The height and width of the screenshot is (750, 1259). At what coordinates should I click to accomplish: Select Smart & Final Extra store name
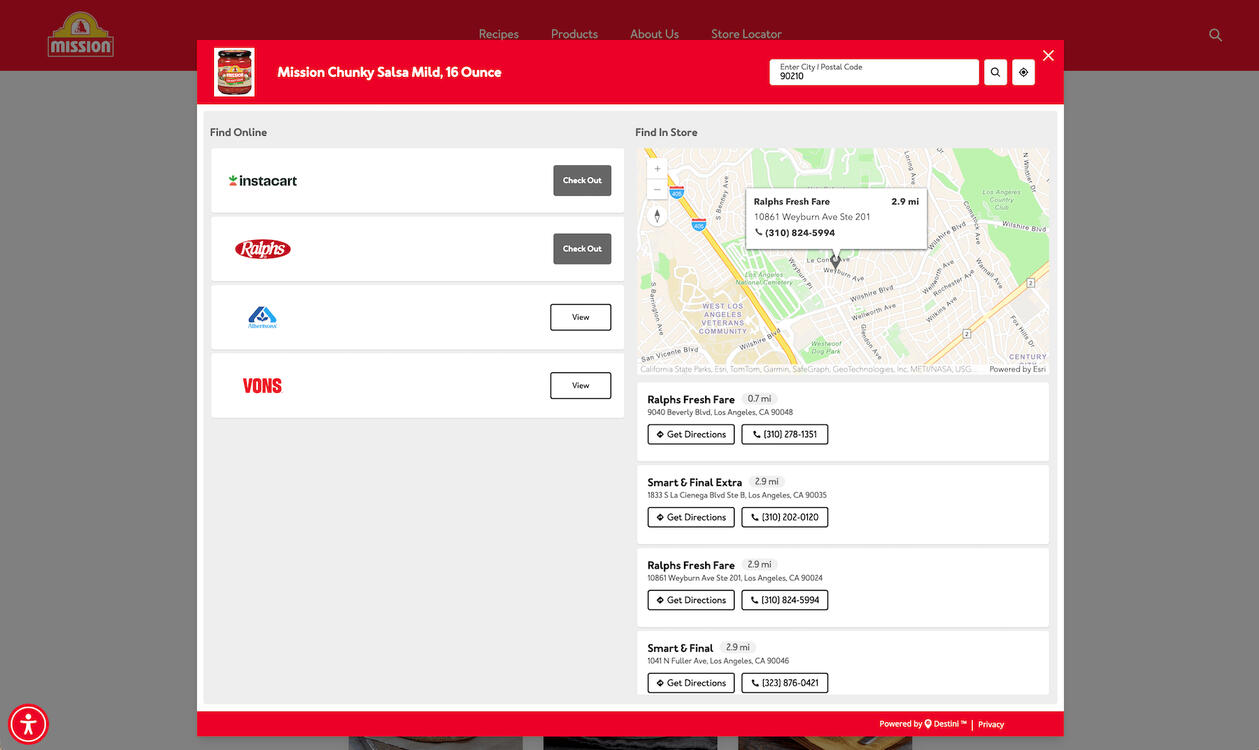(695, 482)
